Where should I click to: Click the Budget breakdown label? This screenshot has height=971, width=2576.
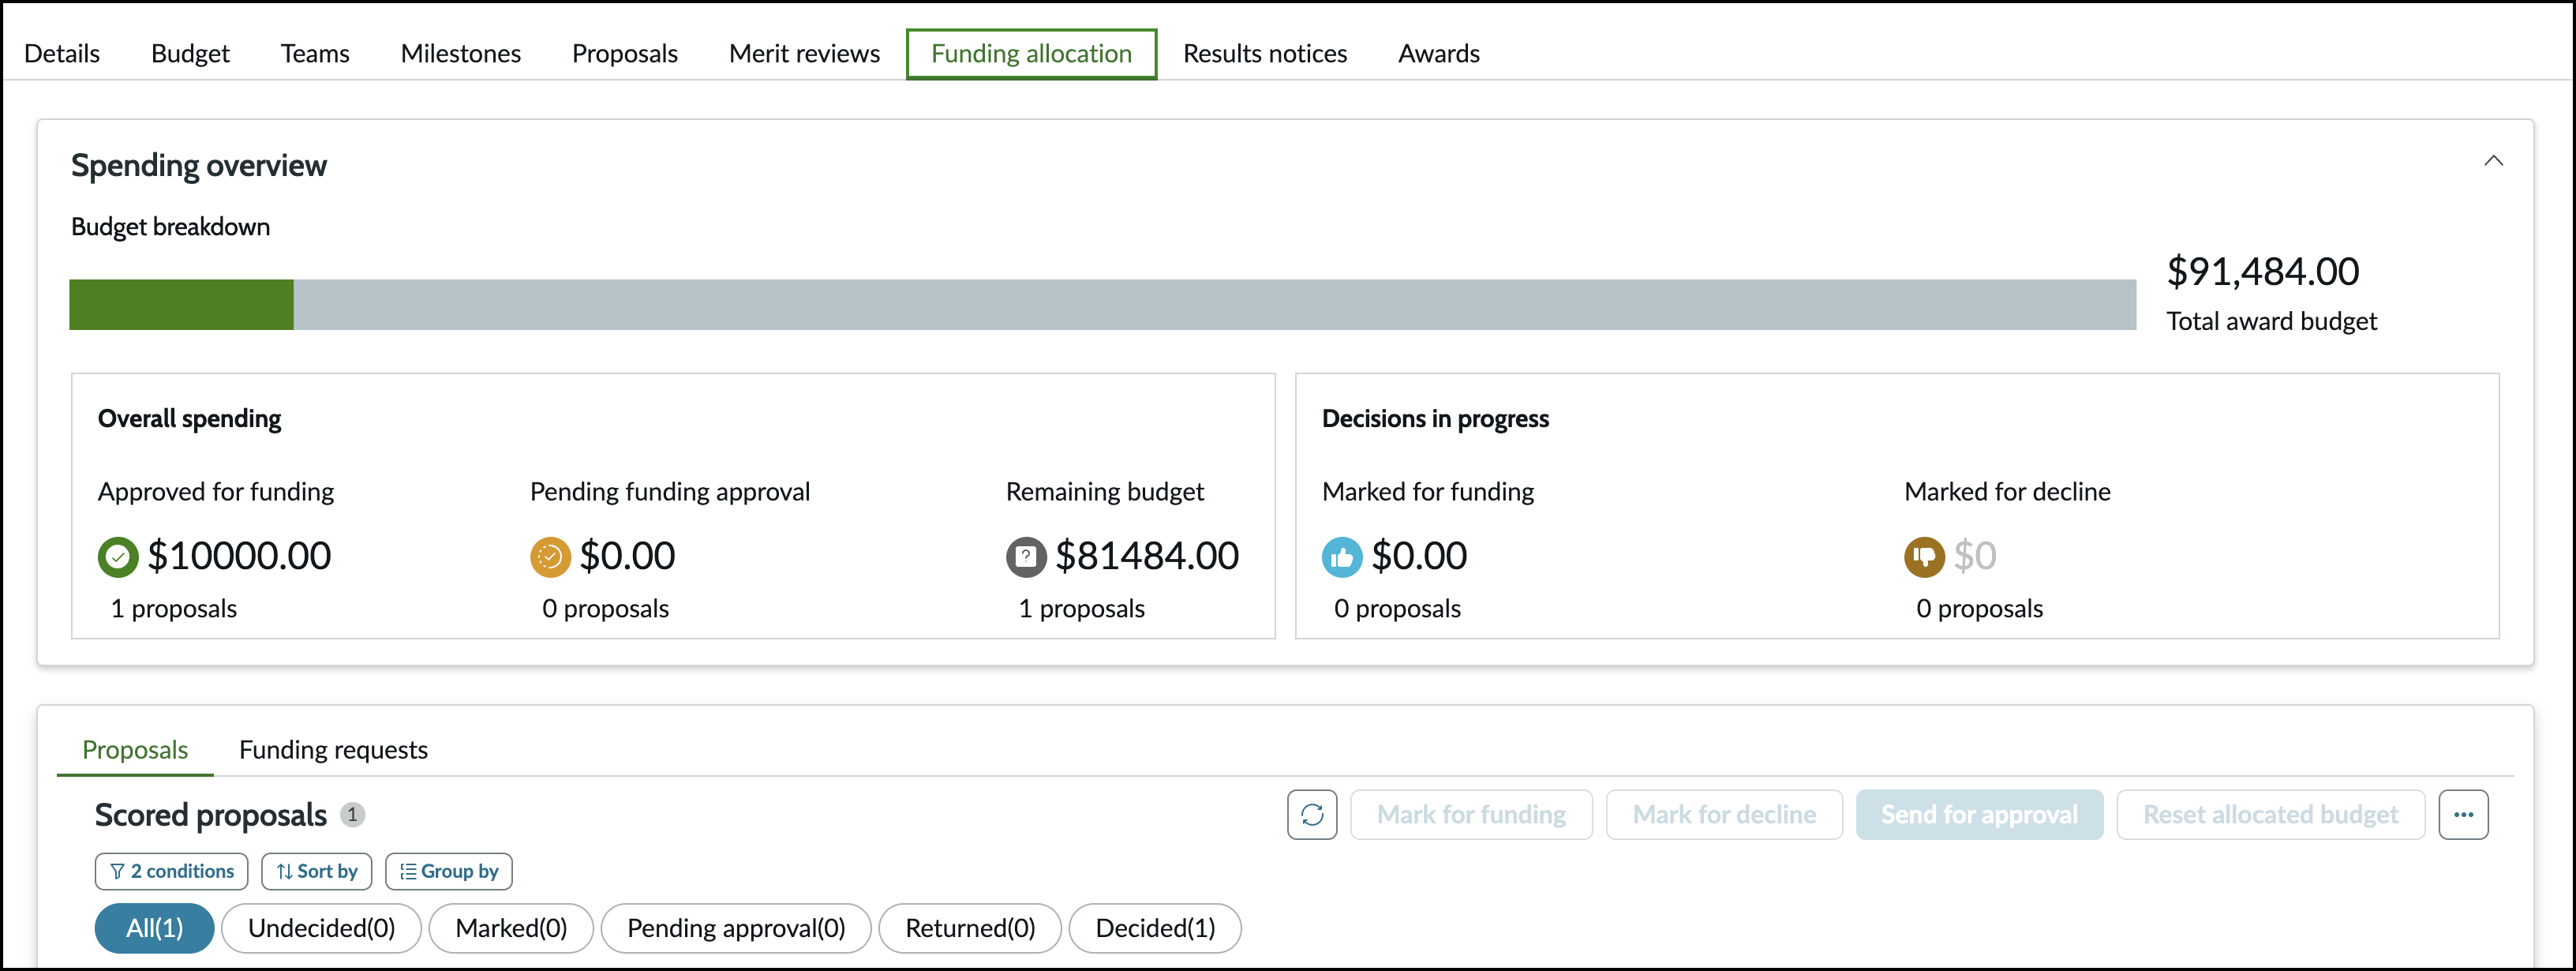click(x=170, y=227)
